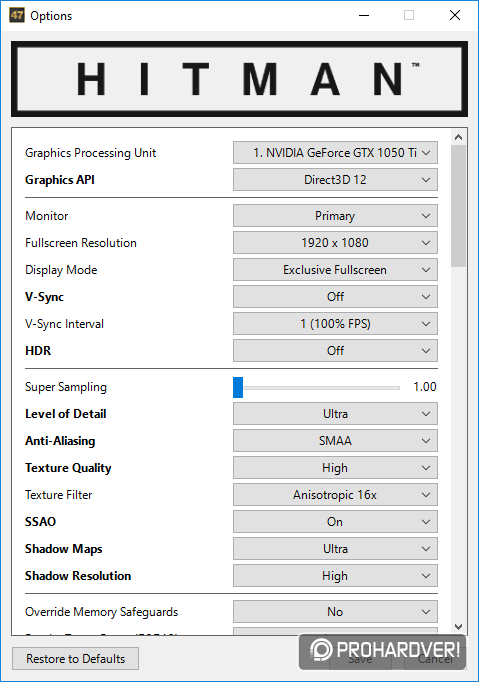479x682 pixels.
Task: Close the Options window
Action: click(x=455, y=15)
